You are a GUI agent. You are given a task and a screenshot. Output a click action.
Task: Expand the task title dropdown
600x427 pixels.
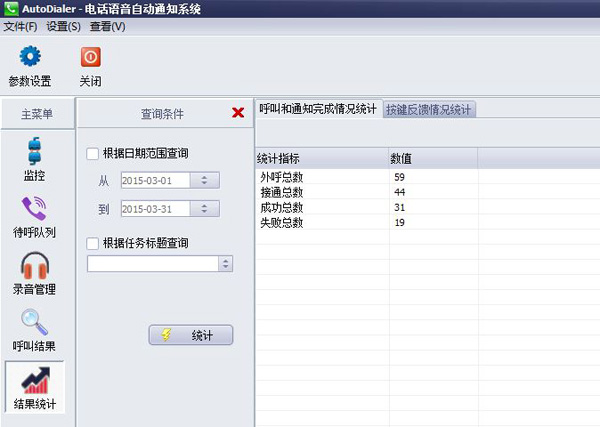tap(225, 264)
